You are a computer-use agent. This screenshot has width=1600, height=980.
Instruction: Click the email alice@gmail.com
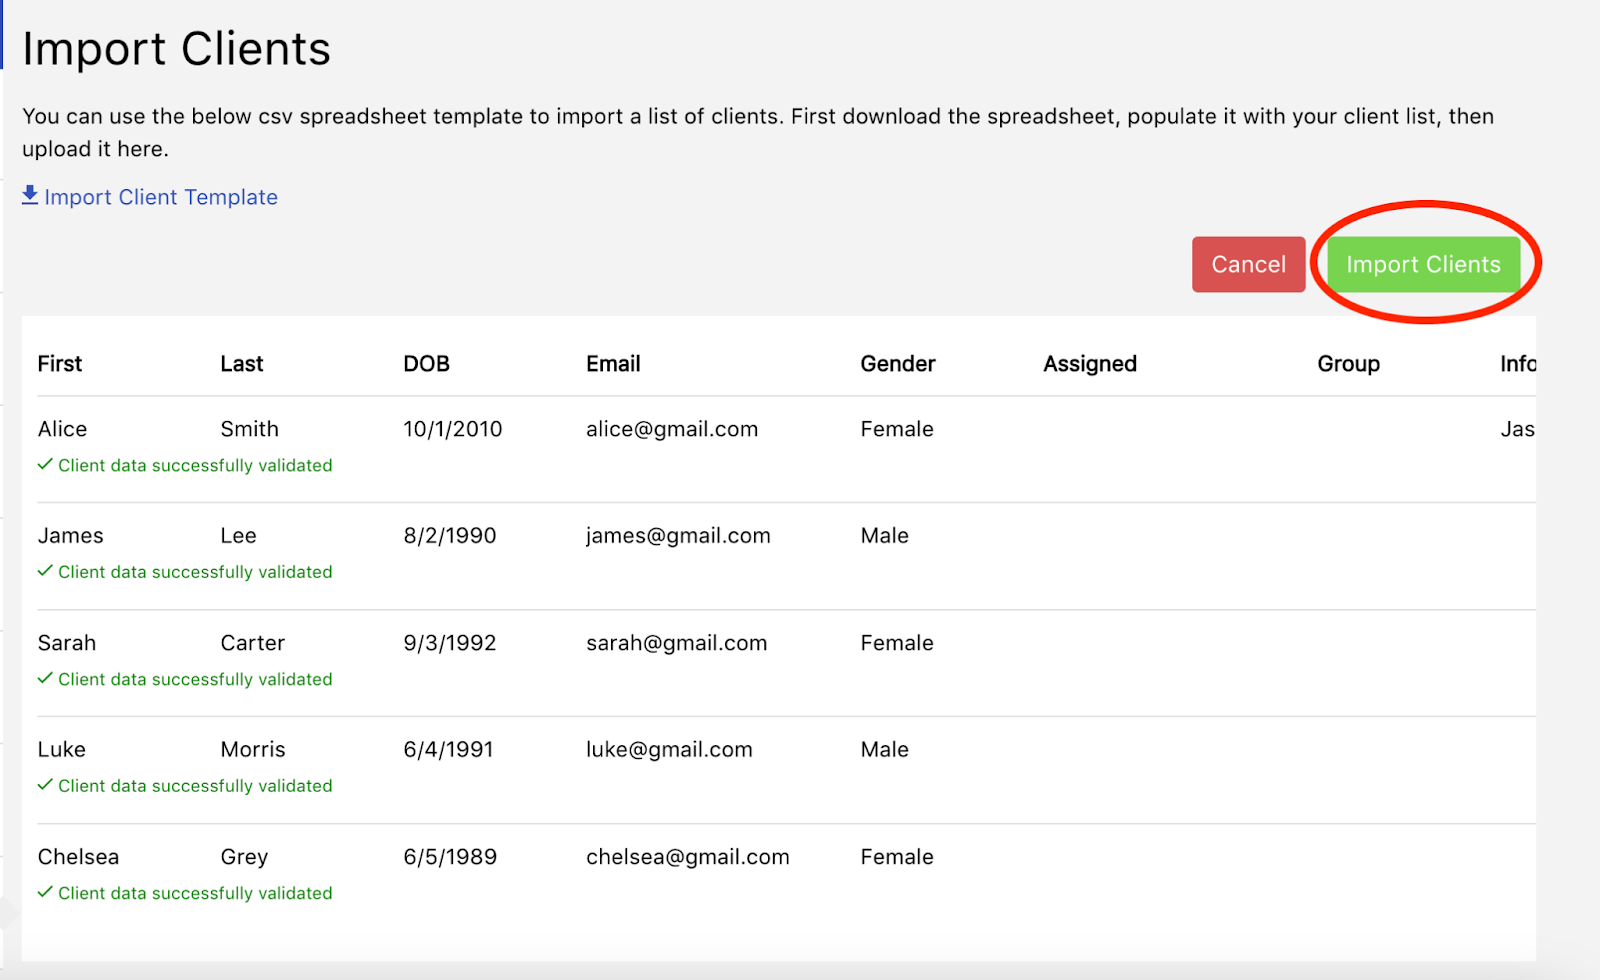672,429
